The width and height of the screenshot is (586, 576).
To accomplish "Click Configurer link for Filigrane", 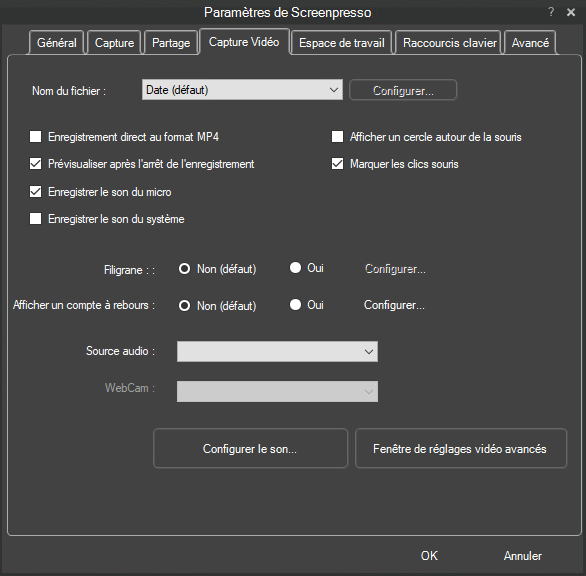I will (x=395, y=269).
